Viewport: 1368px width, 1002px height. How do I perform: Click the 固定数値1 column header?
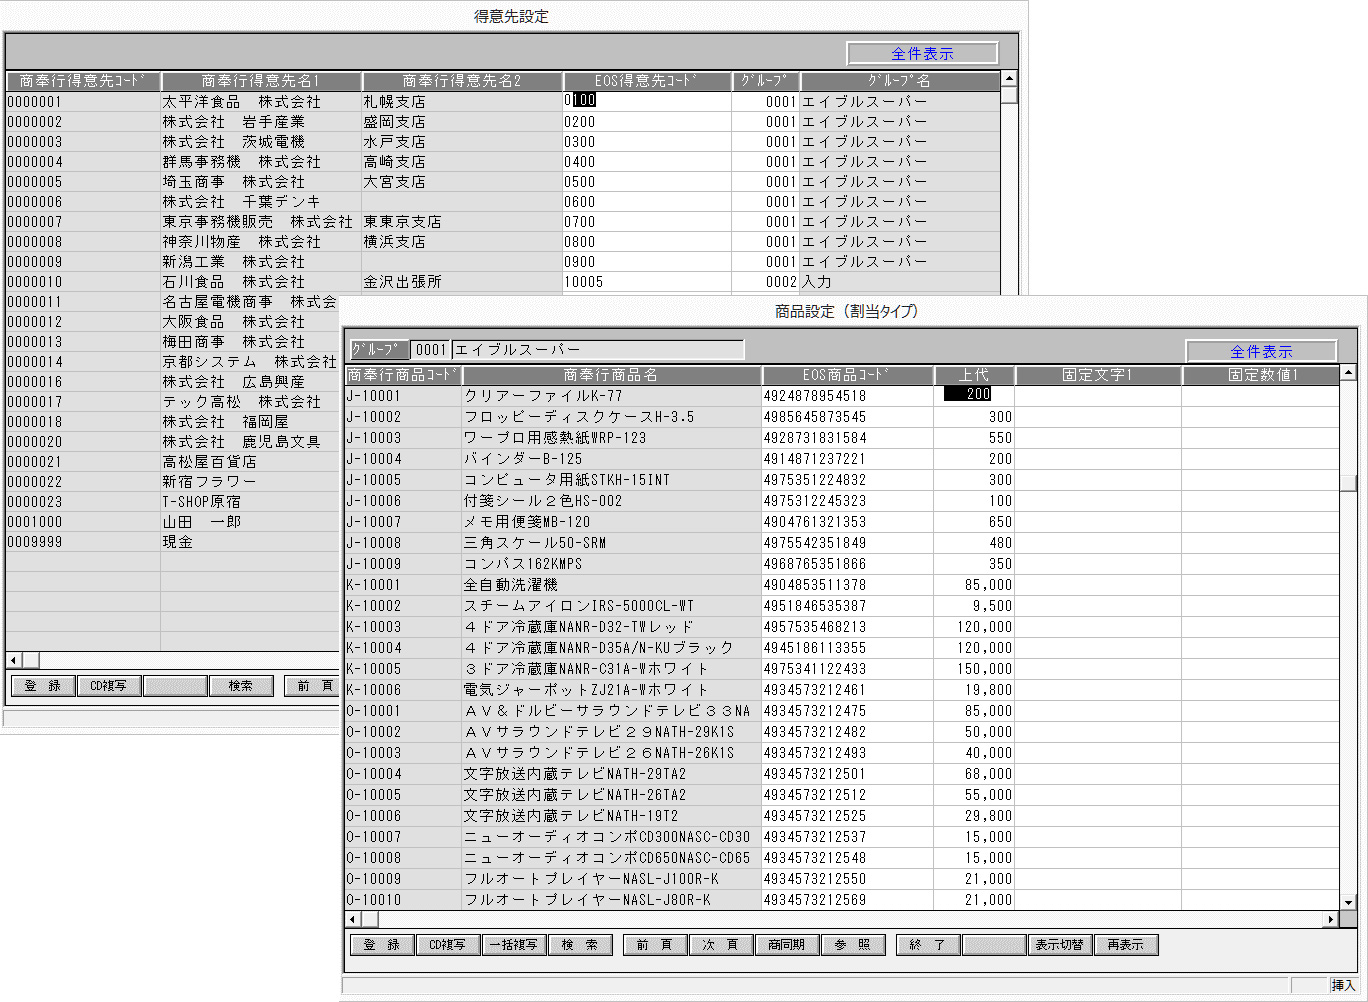click(1261, 375)
